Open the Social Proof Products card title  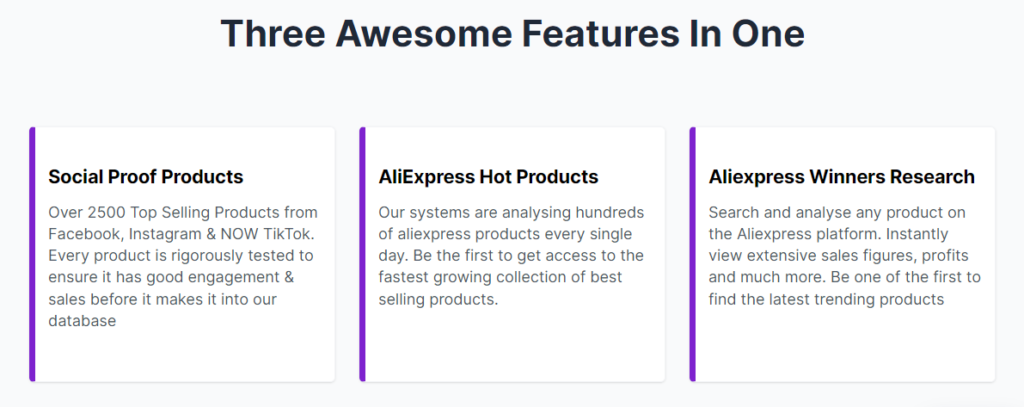[x=146, y=176]
